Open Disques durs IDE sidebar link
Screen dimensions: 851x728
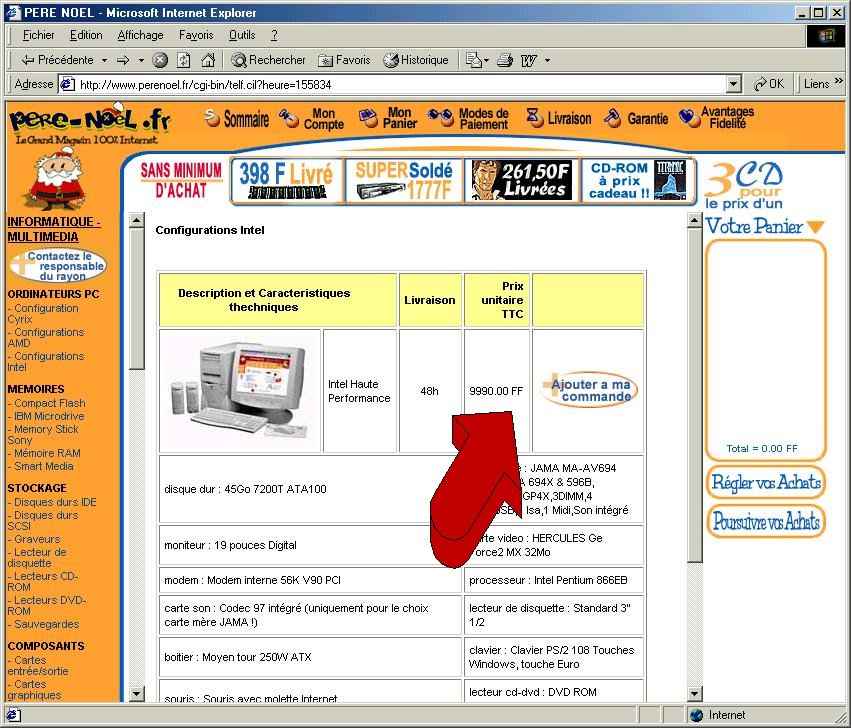click(52, 503)
